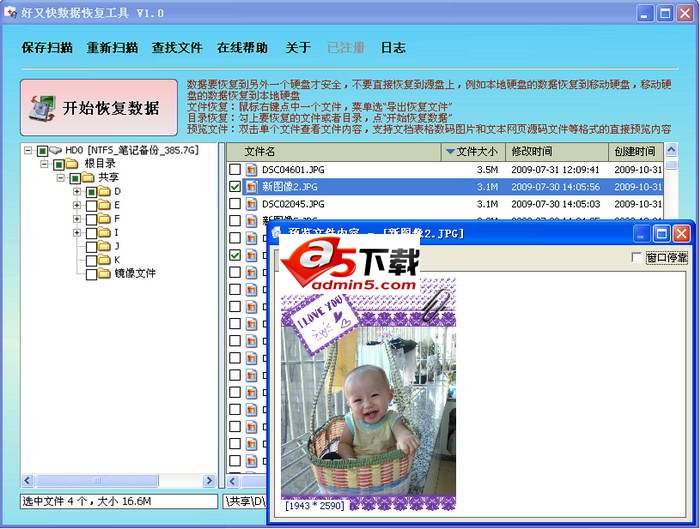Screen dimensions: 700x529
Task: Click the 新图像2.JPG image file icon
Action: point(252,187)
